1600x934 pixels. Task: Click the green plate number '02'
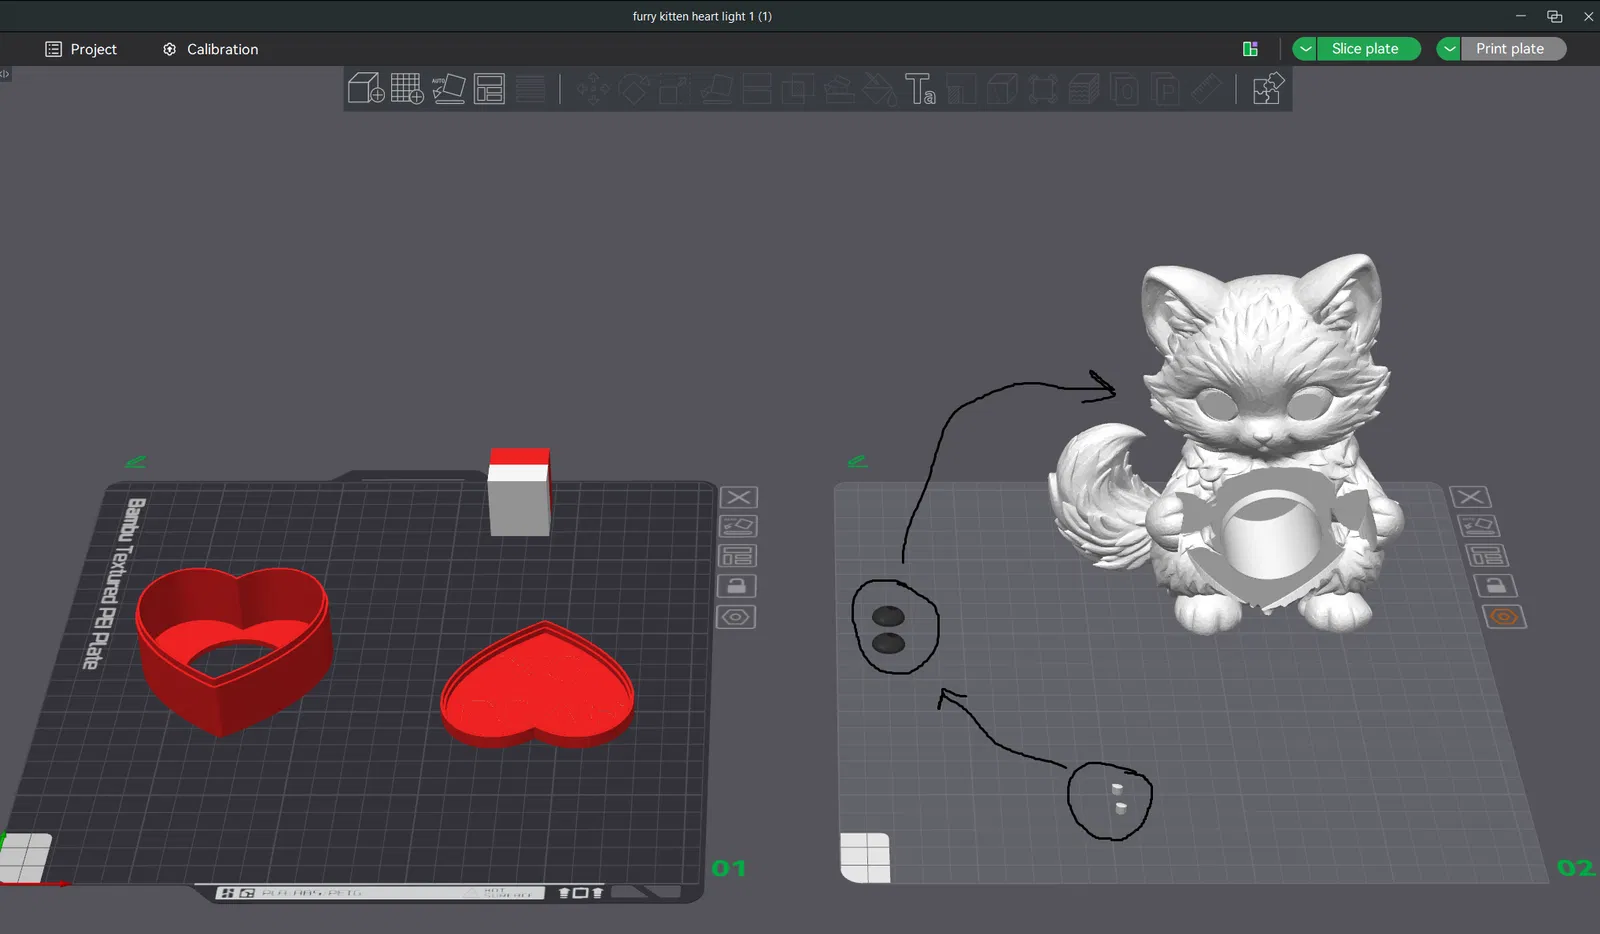(x=1575, y=868)
